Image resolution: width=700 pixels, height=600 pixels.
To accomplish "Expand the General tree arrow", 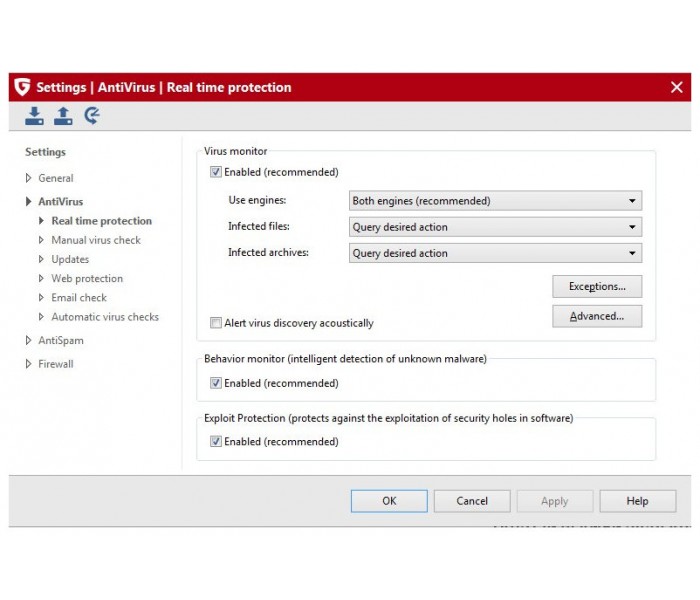I will coord(29,178).
